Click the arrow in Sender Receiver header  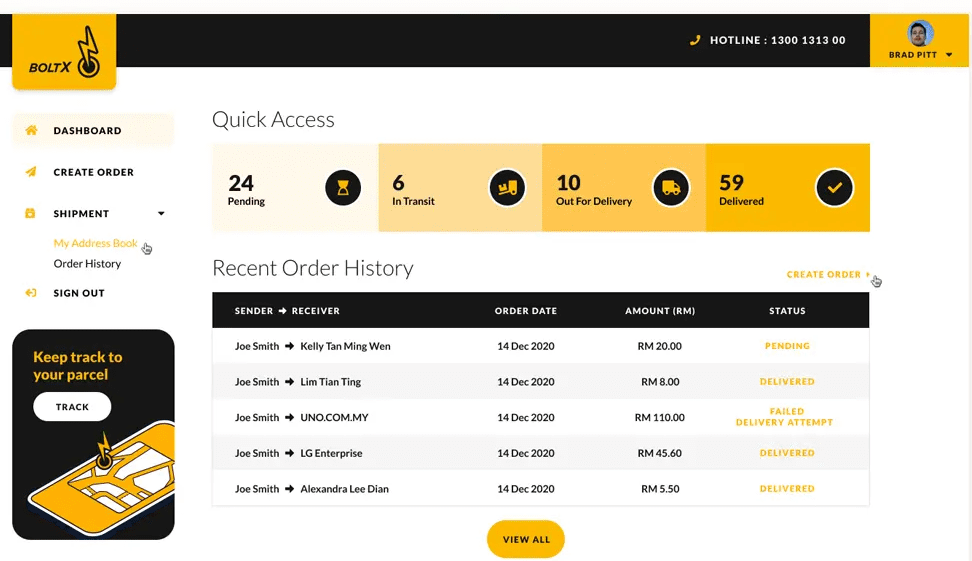coord(283,311)
